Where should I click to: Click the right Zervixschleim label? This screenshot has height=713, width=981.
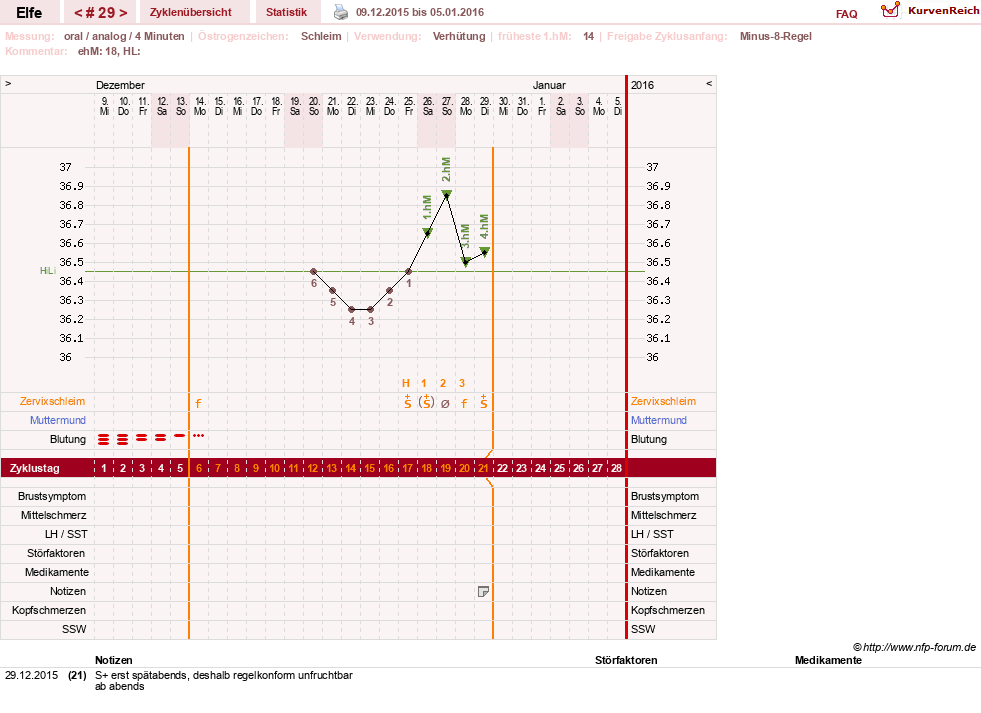pos(663,402)
